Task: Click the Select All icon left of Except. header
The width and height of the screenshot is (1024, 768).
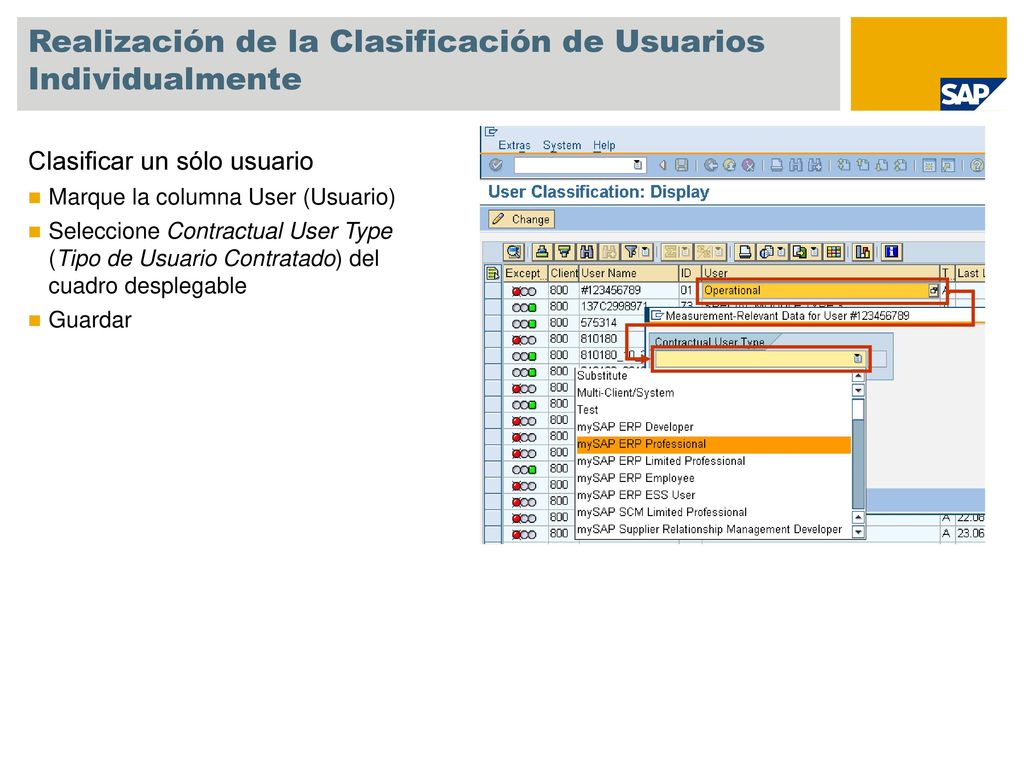Action: click(x=493, y=273)
